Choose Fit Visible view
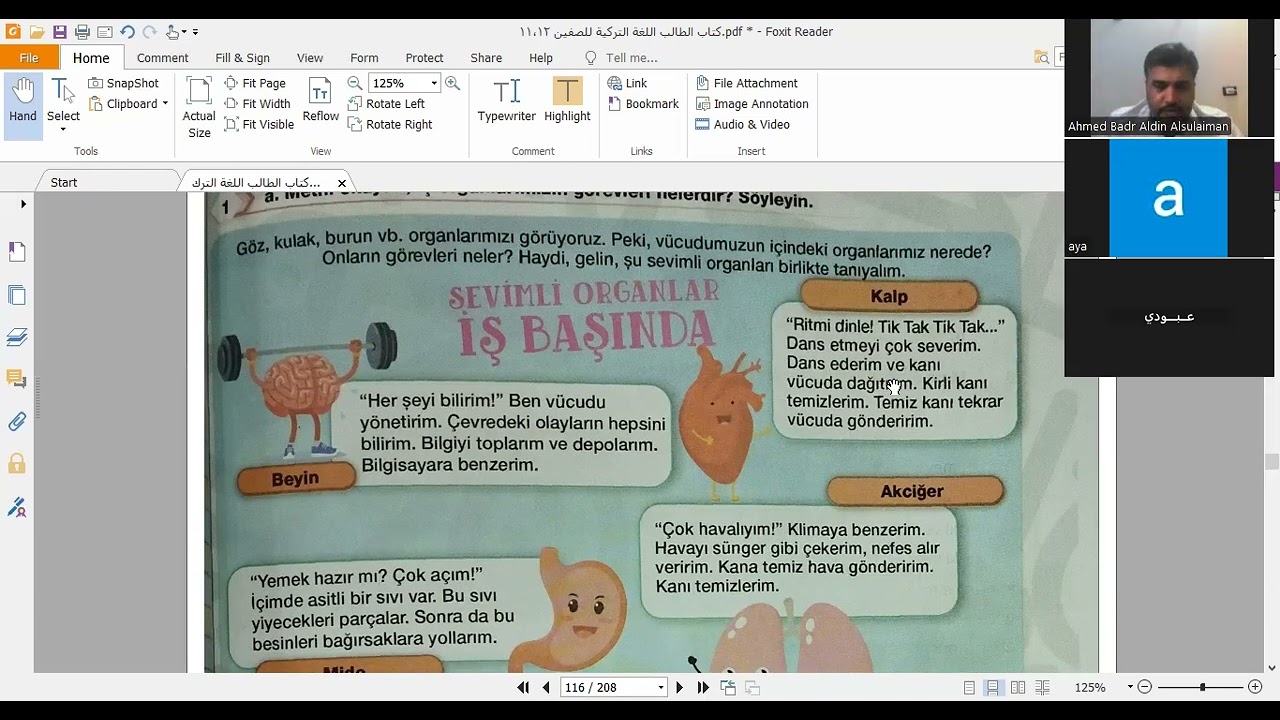 coord(259,124)
